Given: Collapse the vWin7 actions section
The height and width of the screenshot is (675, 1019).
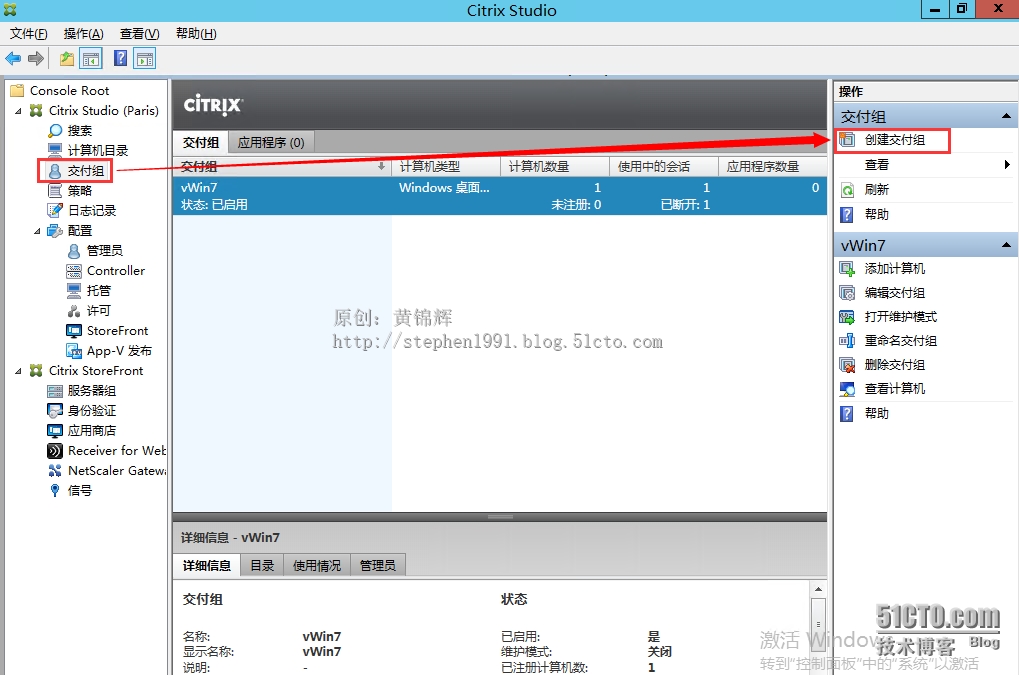Looking at the screenshot, I should [x=1006, y=245].
